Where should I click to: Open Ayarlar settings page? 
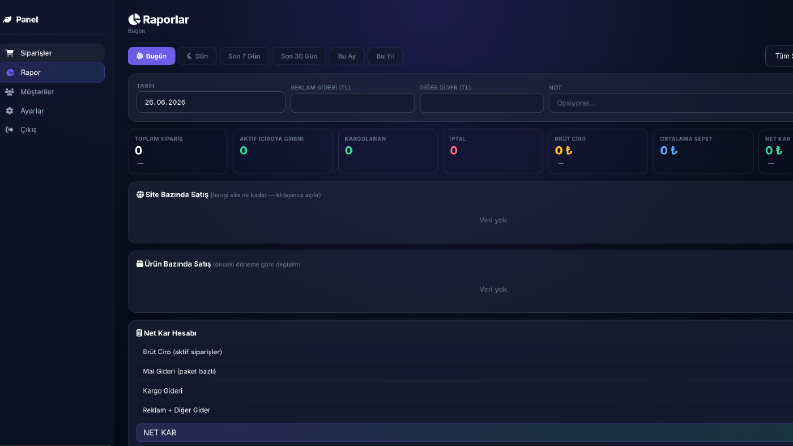(53, 111)
